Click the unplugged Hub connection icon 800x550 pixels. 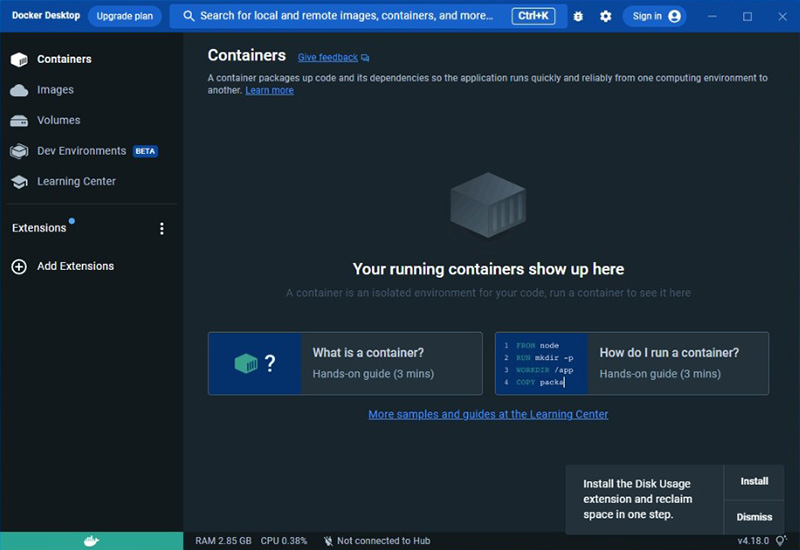(x=328, y=541)
